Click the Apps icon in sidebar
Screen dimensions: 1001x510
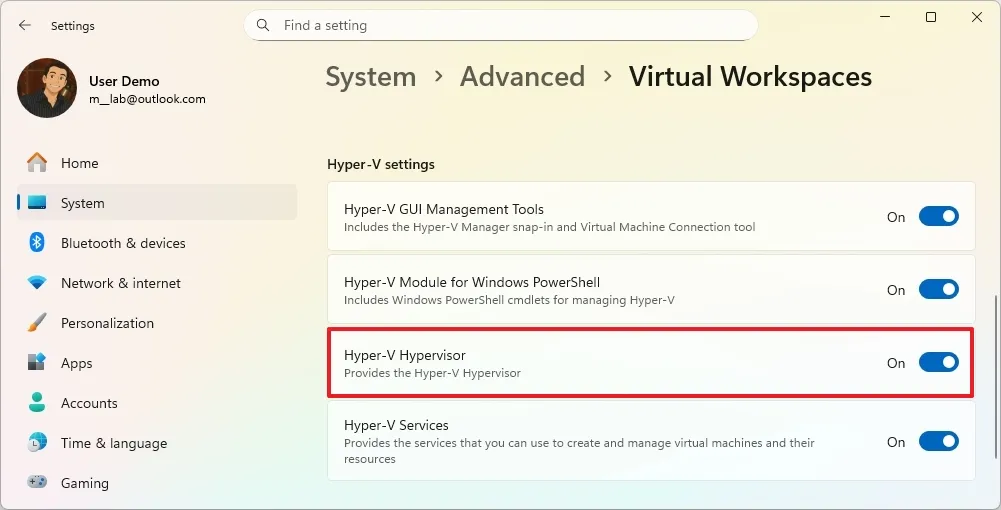(x=37, y=362)
